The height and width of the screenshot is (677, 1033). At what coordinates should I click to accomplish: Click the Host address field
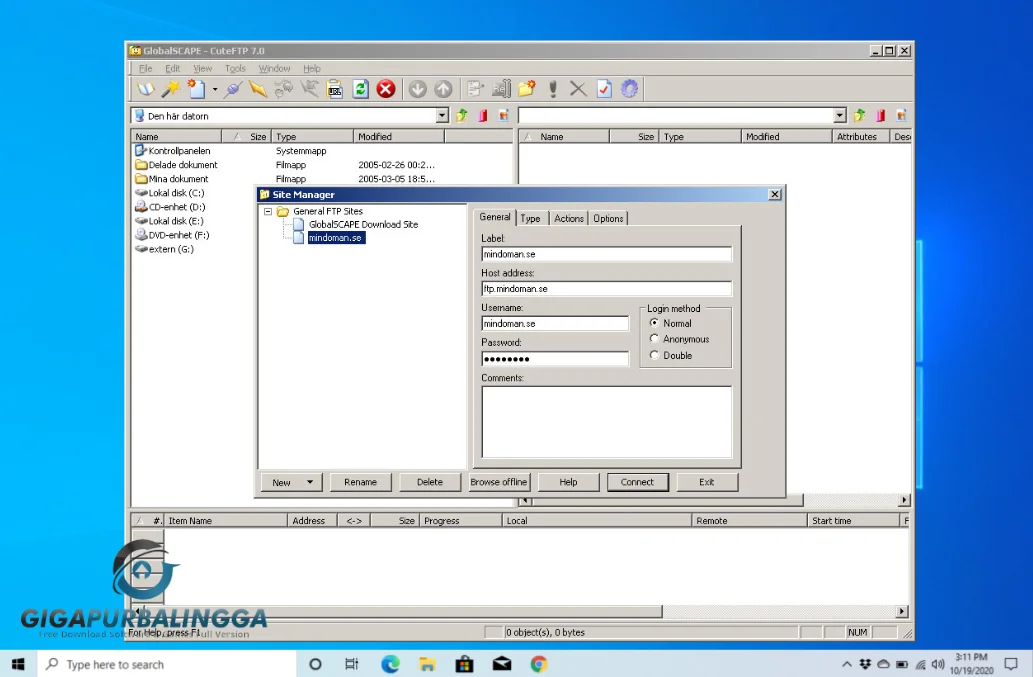tap(606, 289)
